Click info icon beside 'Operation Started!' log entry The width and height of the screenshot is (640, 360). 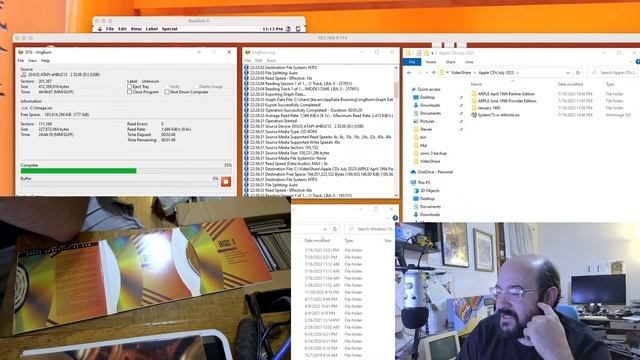[247, 121]
